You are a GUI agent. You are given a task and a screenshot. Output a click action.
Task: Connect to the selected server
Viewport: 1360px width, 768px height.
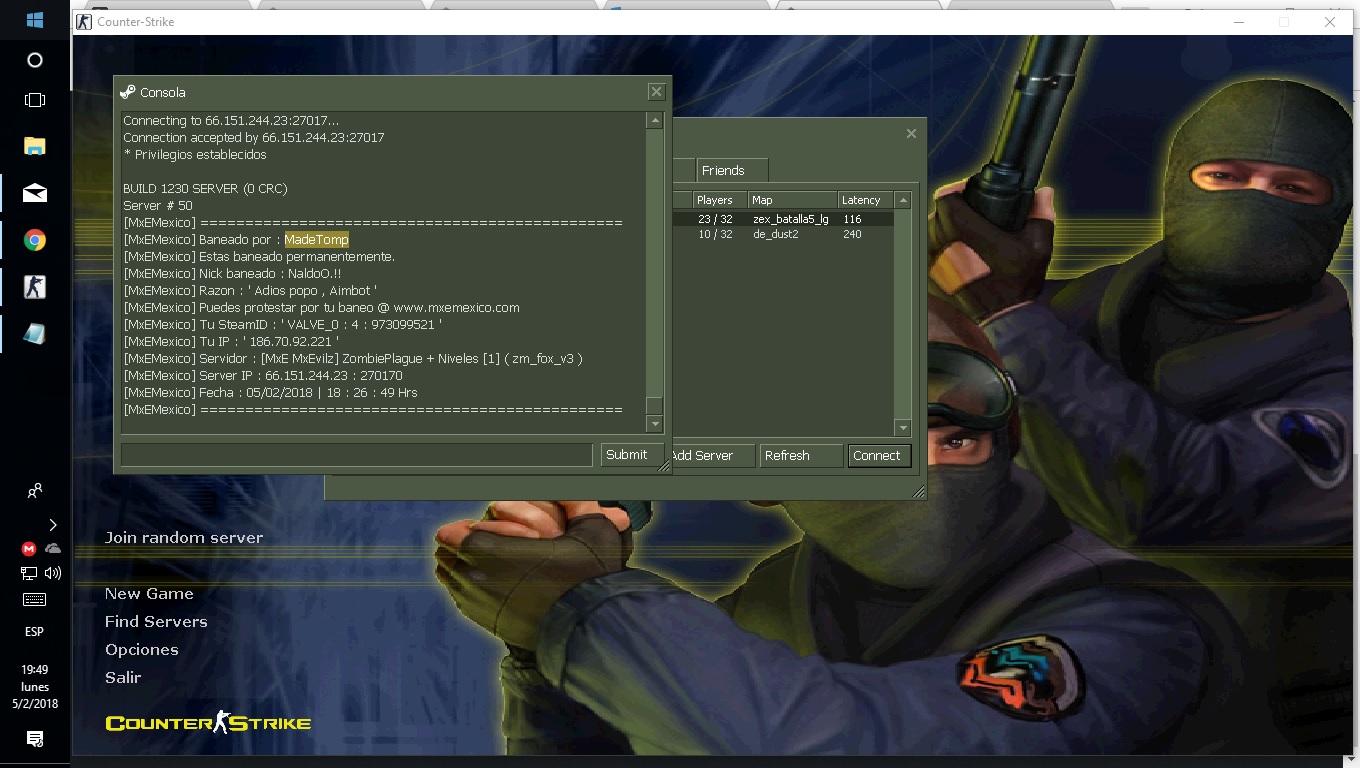click(x=878, y=455)
